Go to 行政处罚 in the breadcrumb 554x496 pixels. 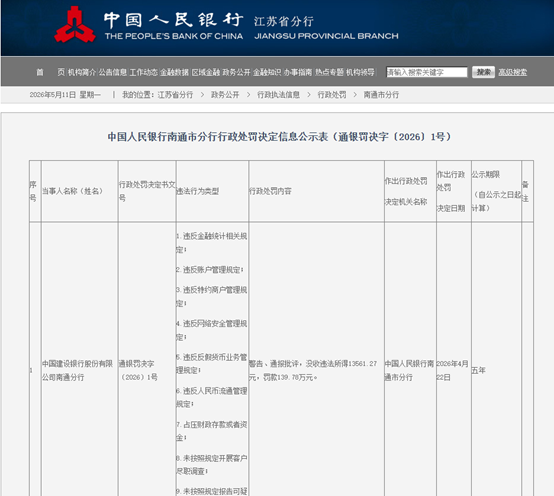332,95
